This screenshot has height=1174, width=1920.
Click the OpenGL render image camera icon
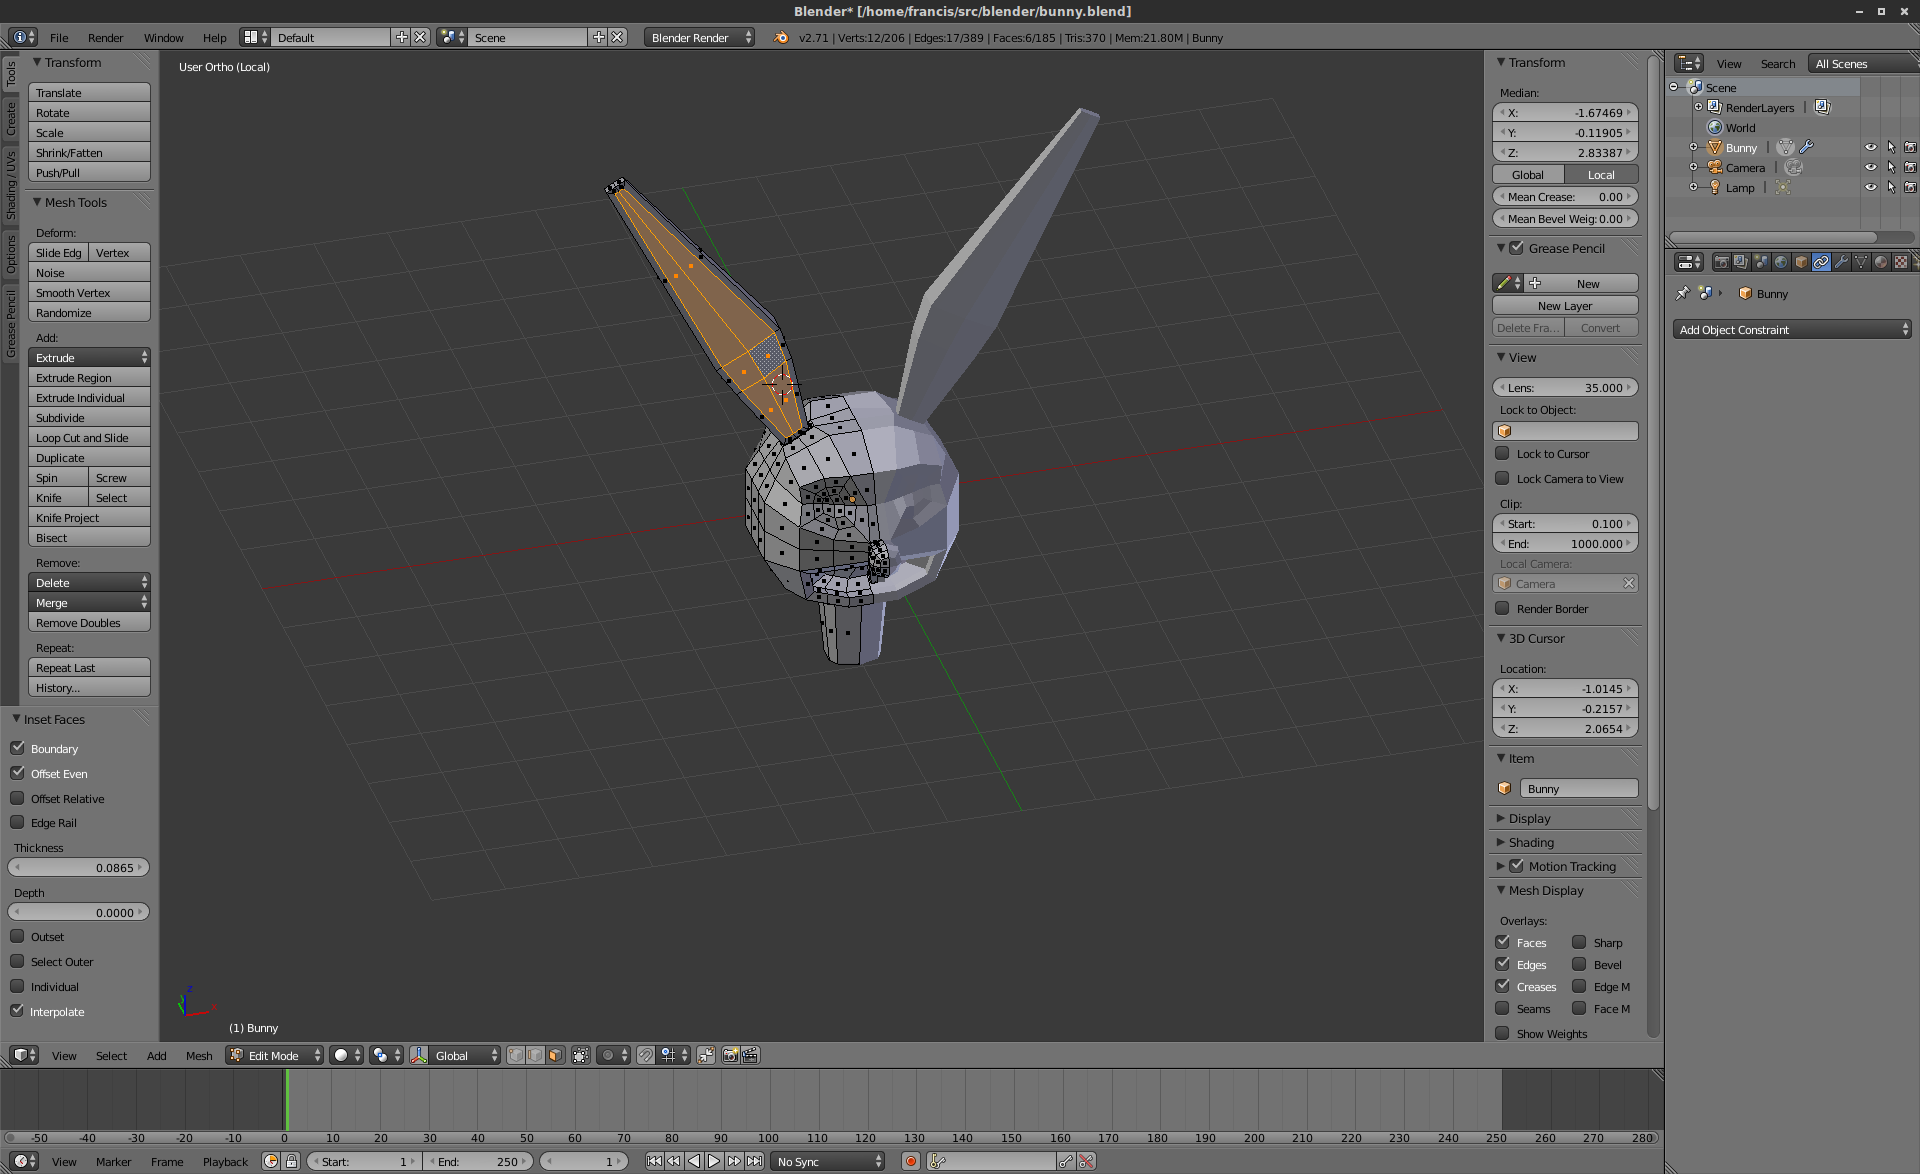click(731, 1055)
